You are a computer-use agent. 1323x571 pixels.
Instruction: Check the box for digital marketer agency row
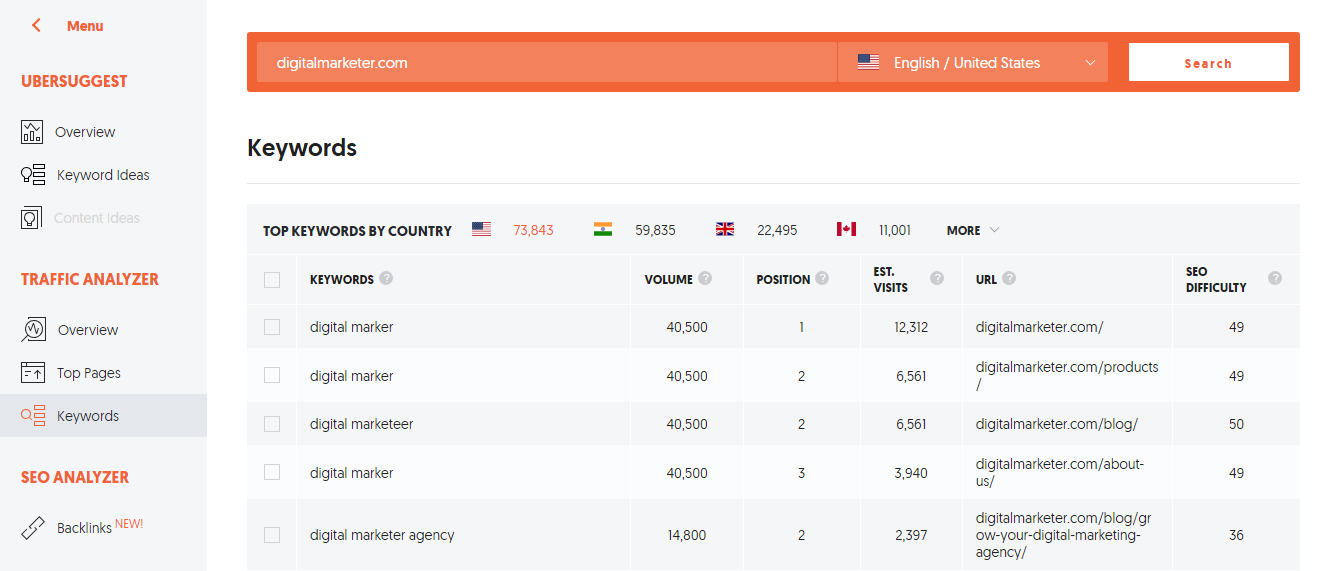tap(272, 535)
